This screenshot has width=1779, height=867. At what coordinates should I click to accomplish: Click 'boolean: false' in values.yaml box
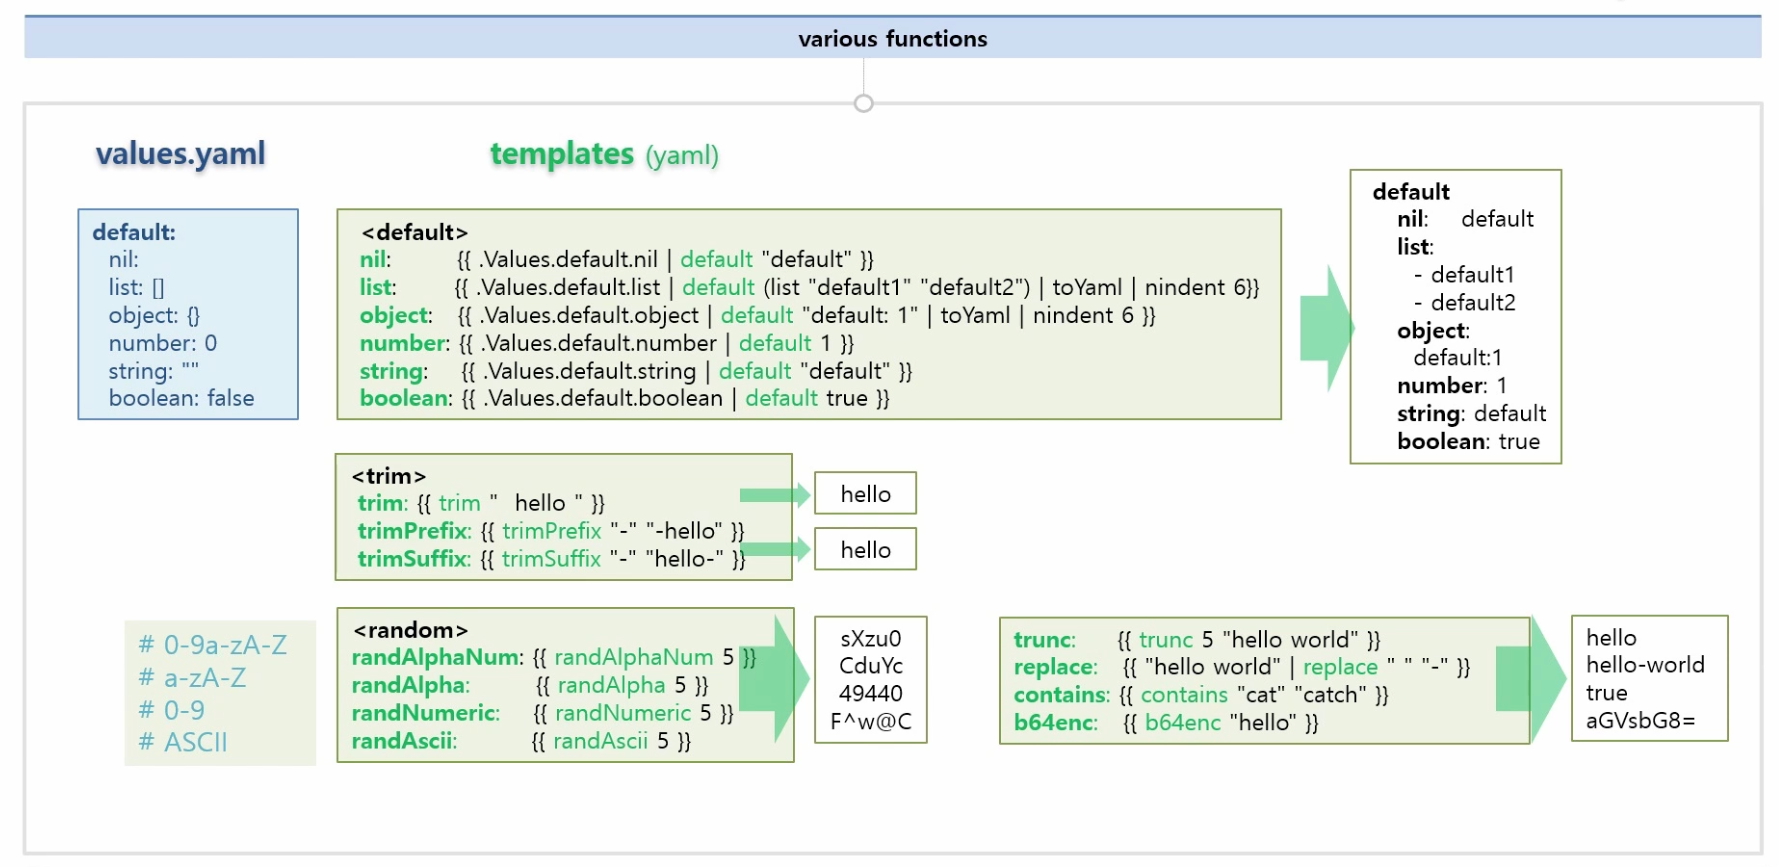(182, 398)
